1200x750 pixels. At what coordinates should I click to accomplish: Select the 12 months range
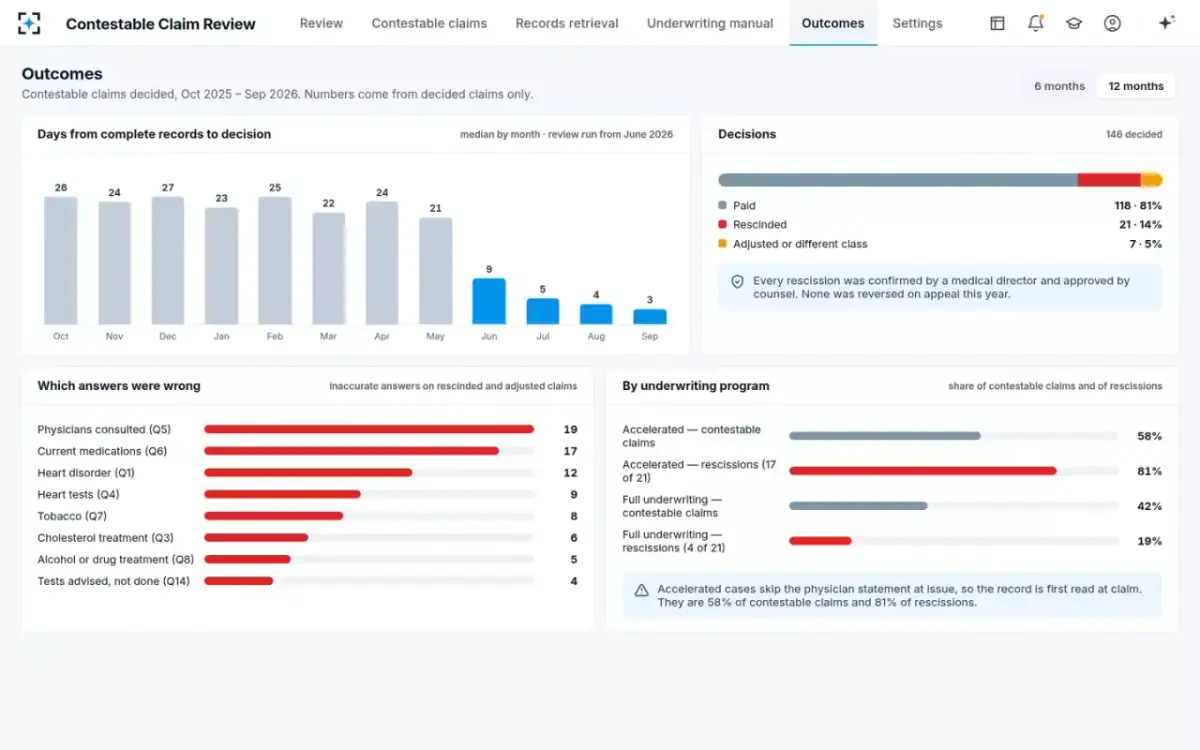(1136, 86)
